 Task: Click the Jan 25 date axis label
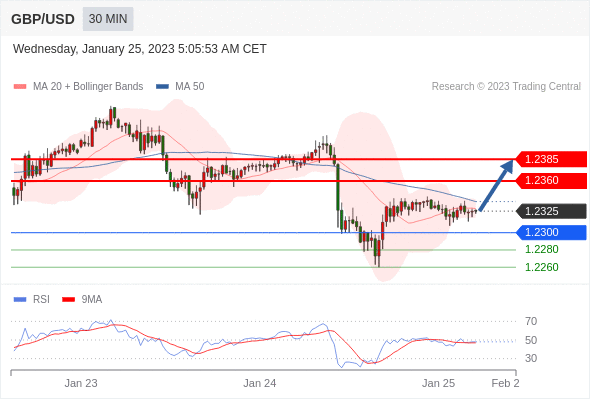pyautogui.click(x=438, y=383)
